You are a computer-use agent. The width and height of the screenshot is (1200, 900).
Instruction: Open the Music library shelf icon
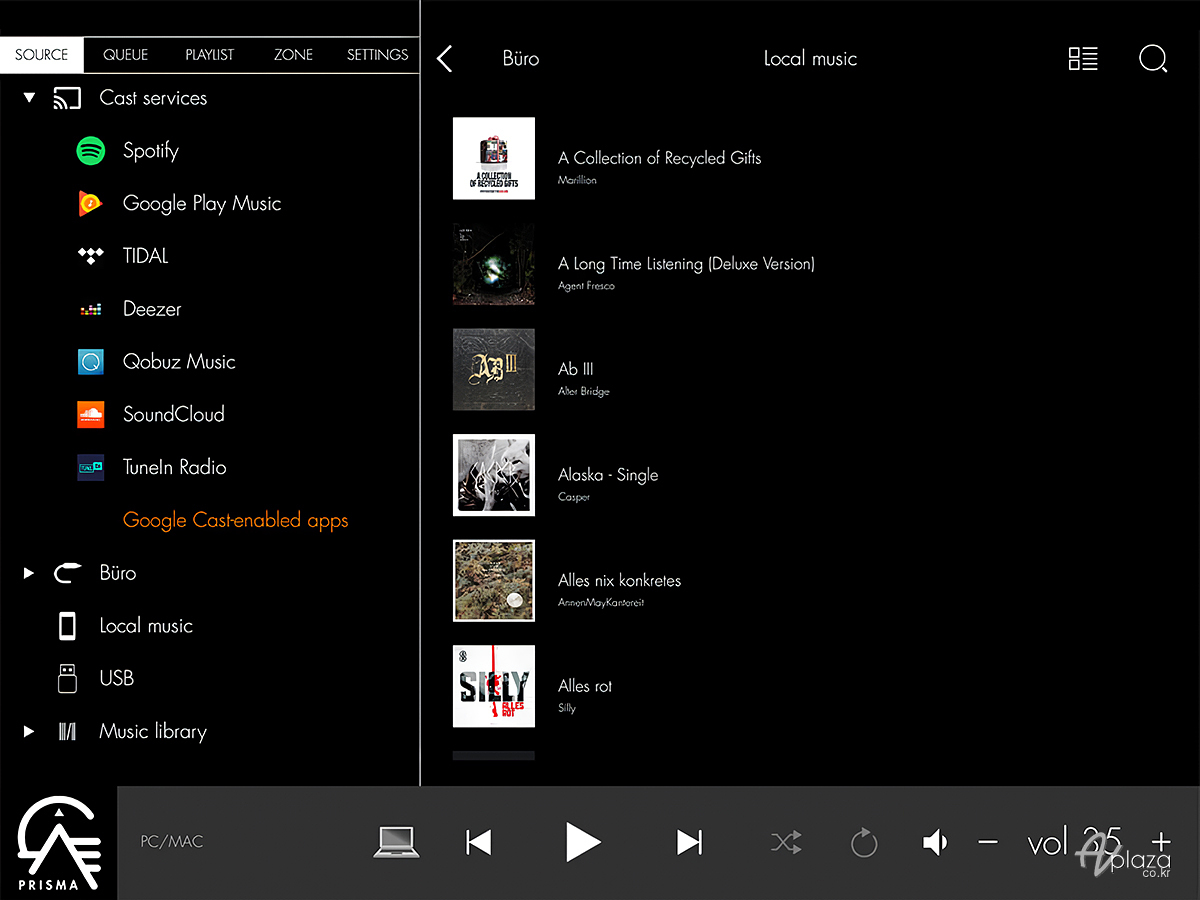[67, 731]
